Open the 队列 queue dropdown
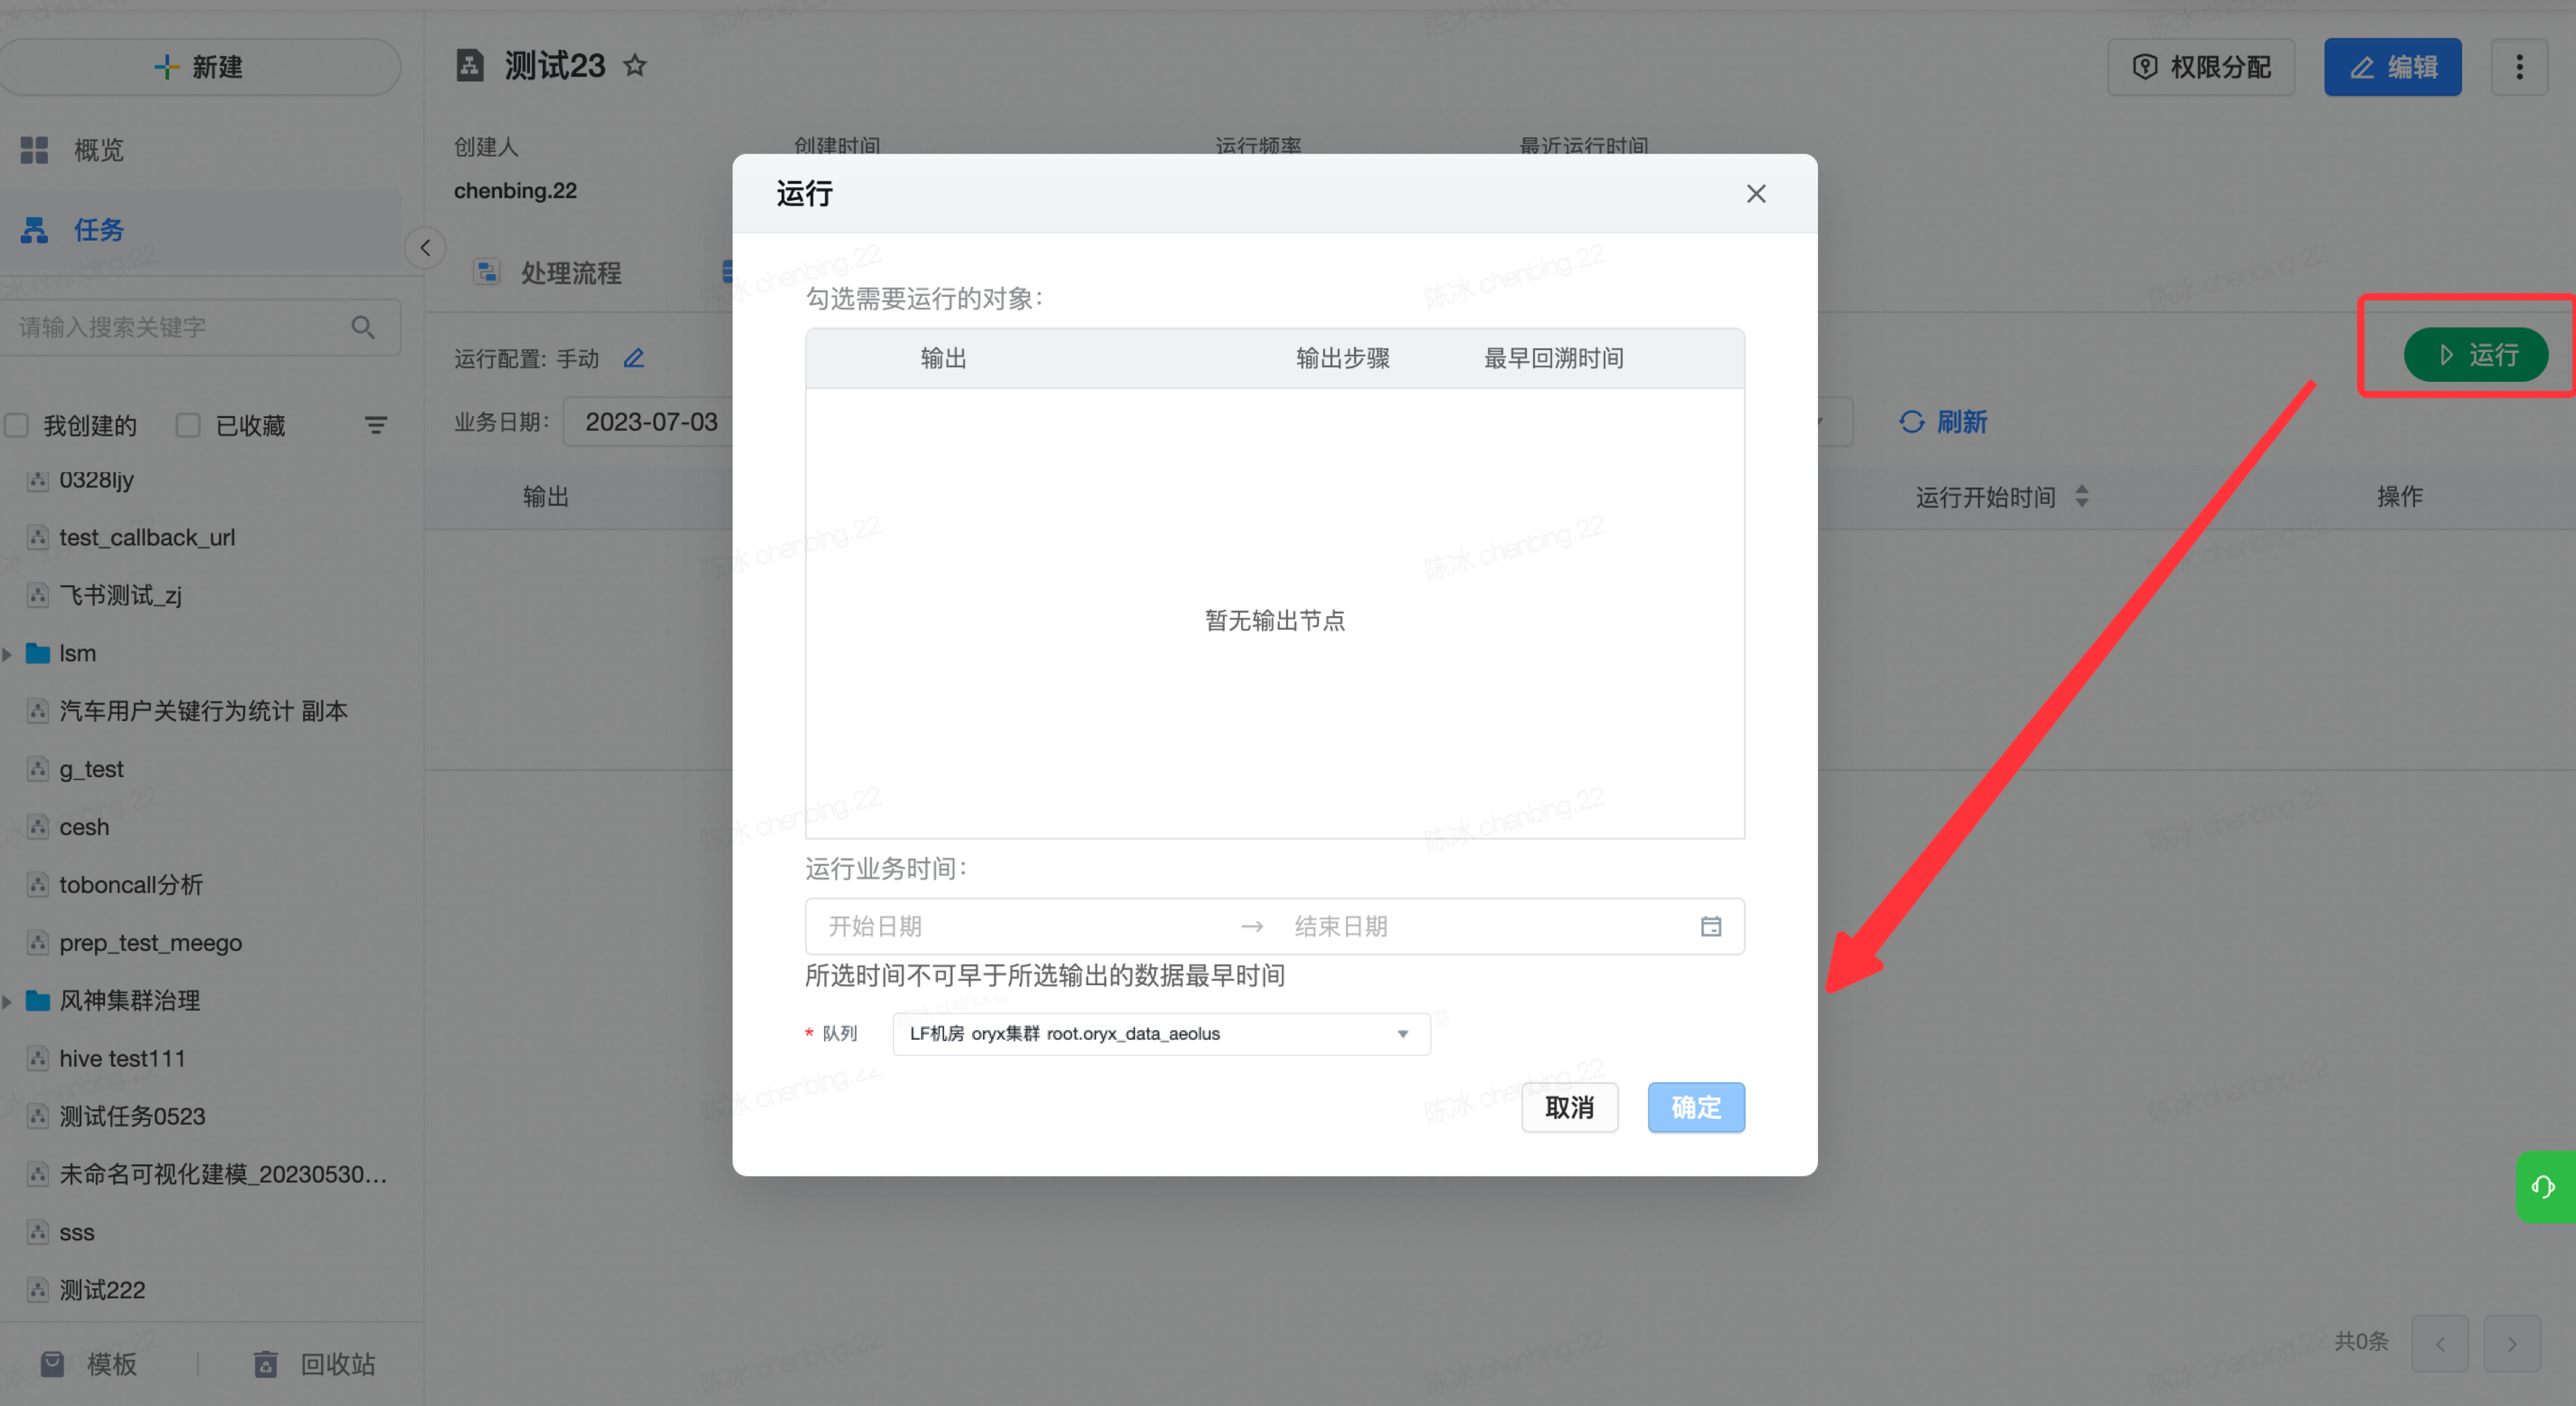The image size is (2576, 1406). pos(1161,1034)
